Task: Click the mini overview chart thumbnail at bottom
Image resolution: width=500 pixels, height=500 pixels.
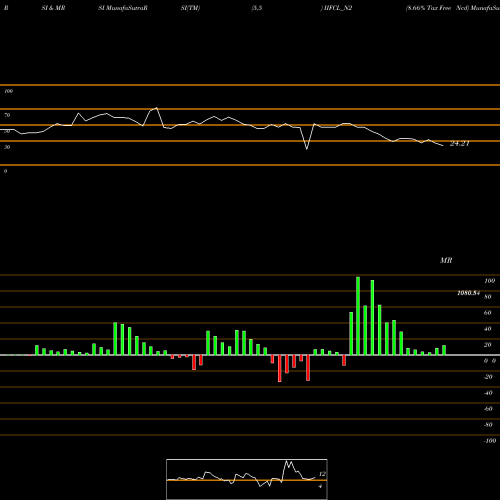Action: coord(247,479)
